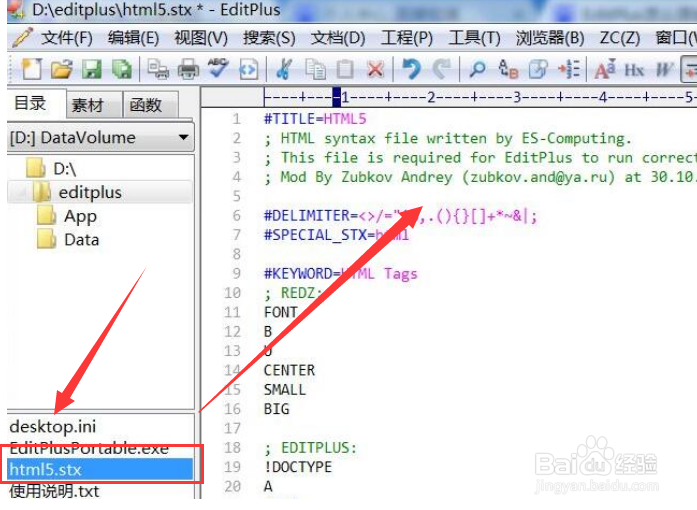This screenshot has width=697, height=510.
Task: Click the Paste clipboard icon
Action: click(345, 69)
